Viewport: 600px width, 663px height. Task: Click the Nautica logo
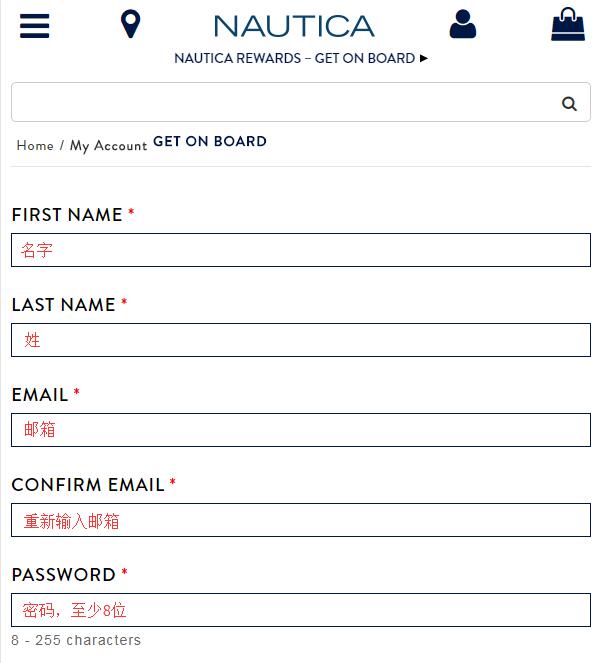pyautogui.click(x=294, y=26)
